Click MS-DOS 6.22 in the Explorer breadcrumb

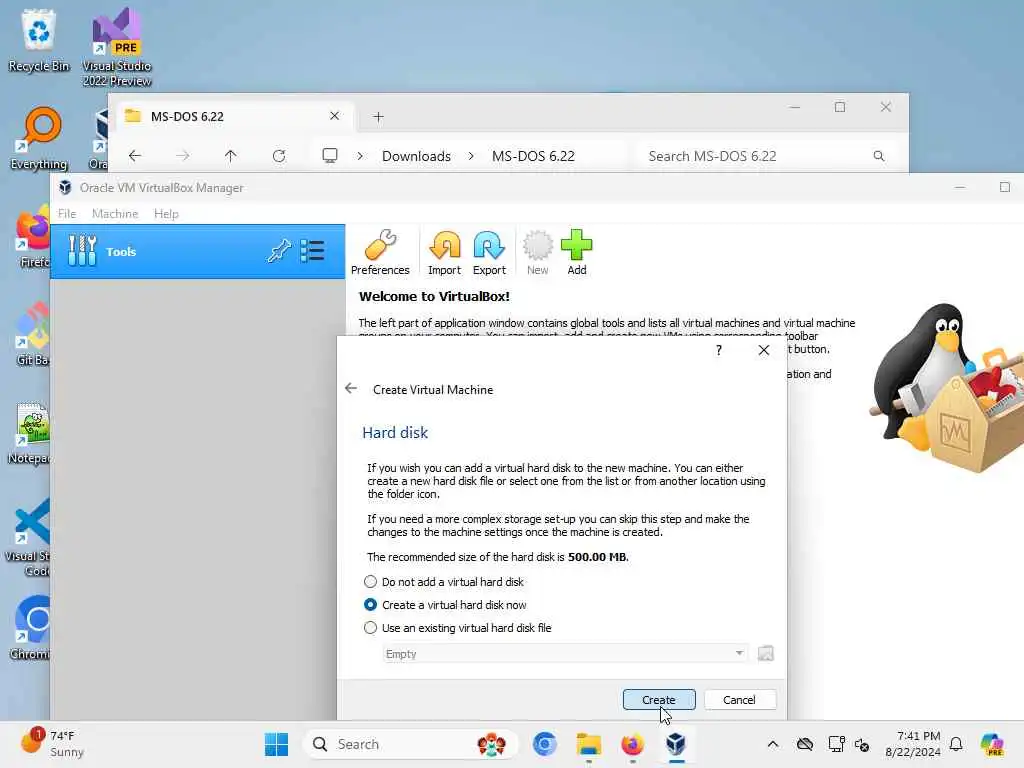pos(533,156)
